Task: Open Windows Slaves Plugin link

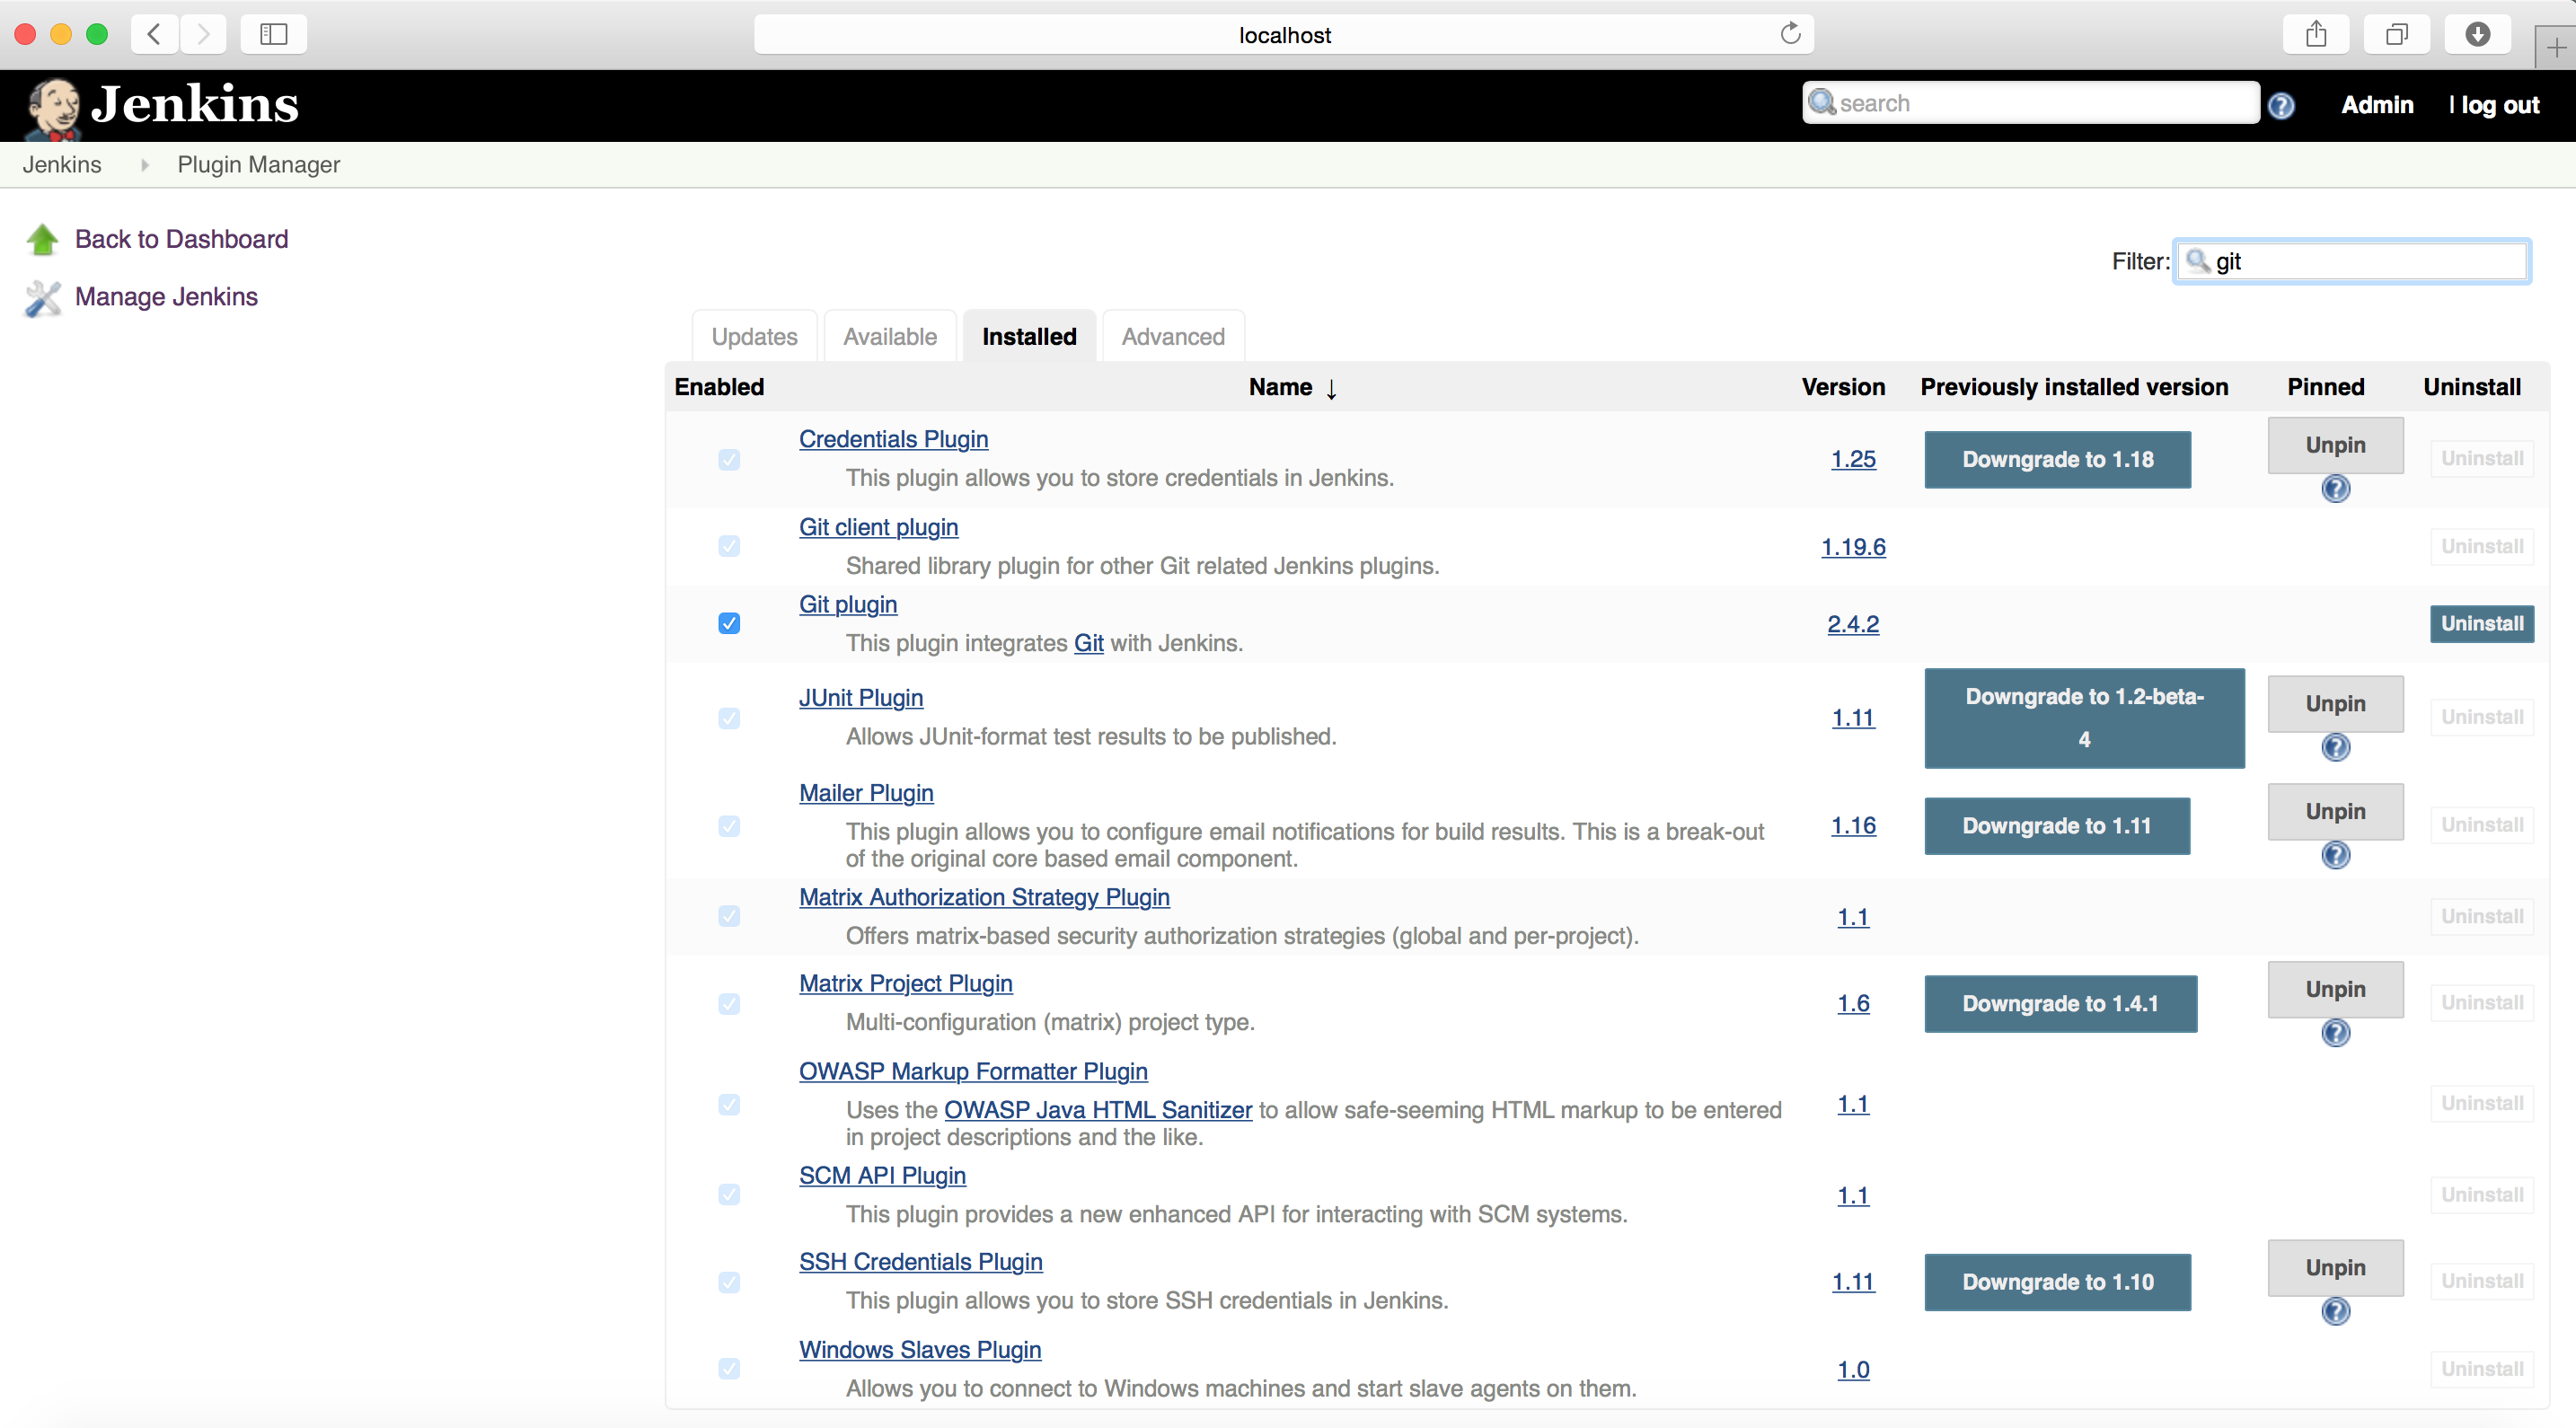Action: click(x=920, y=1350)
